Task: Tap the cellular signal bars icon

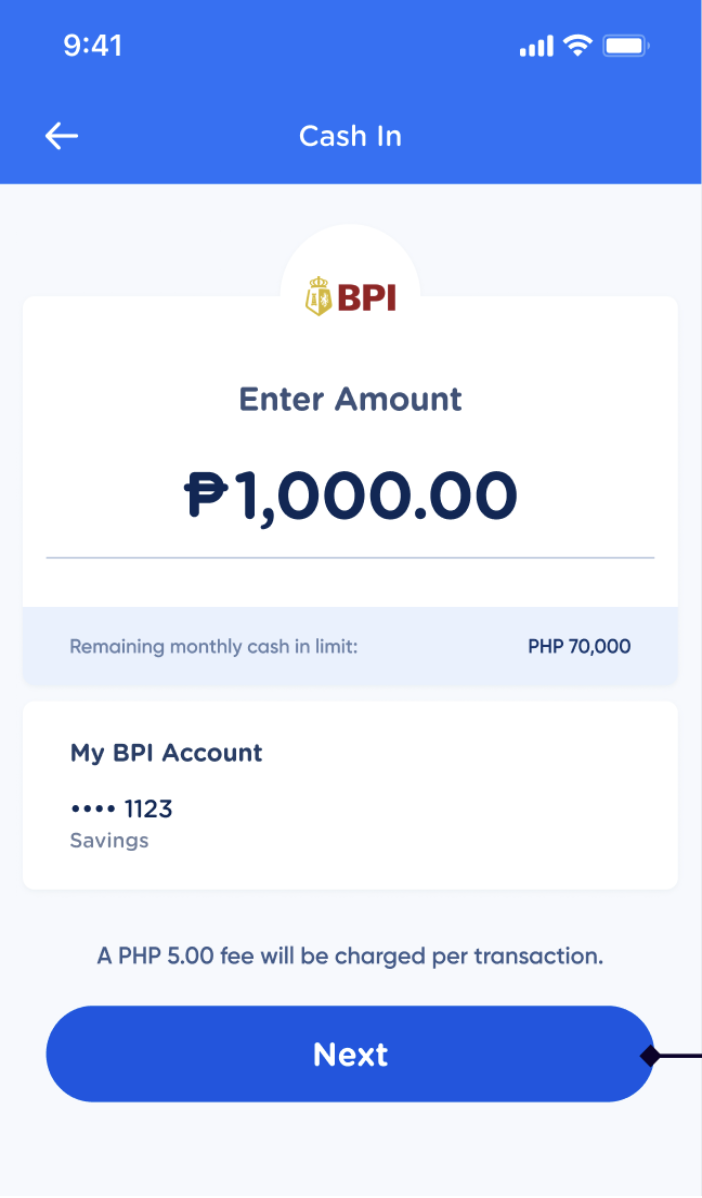Action: (x=533, y=44)
